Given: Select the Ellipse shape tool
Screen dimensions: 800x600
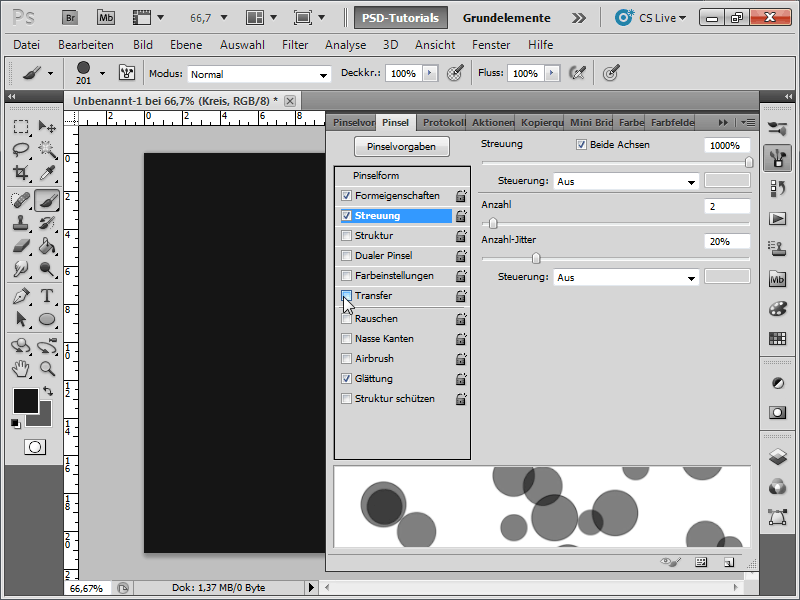Looking at the screenshot, I should 47,319.
